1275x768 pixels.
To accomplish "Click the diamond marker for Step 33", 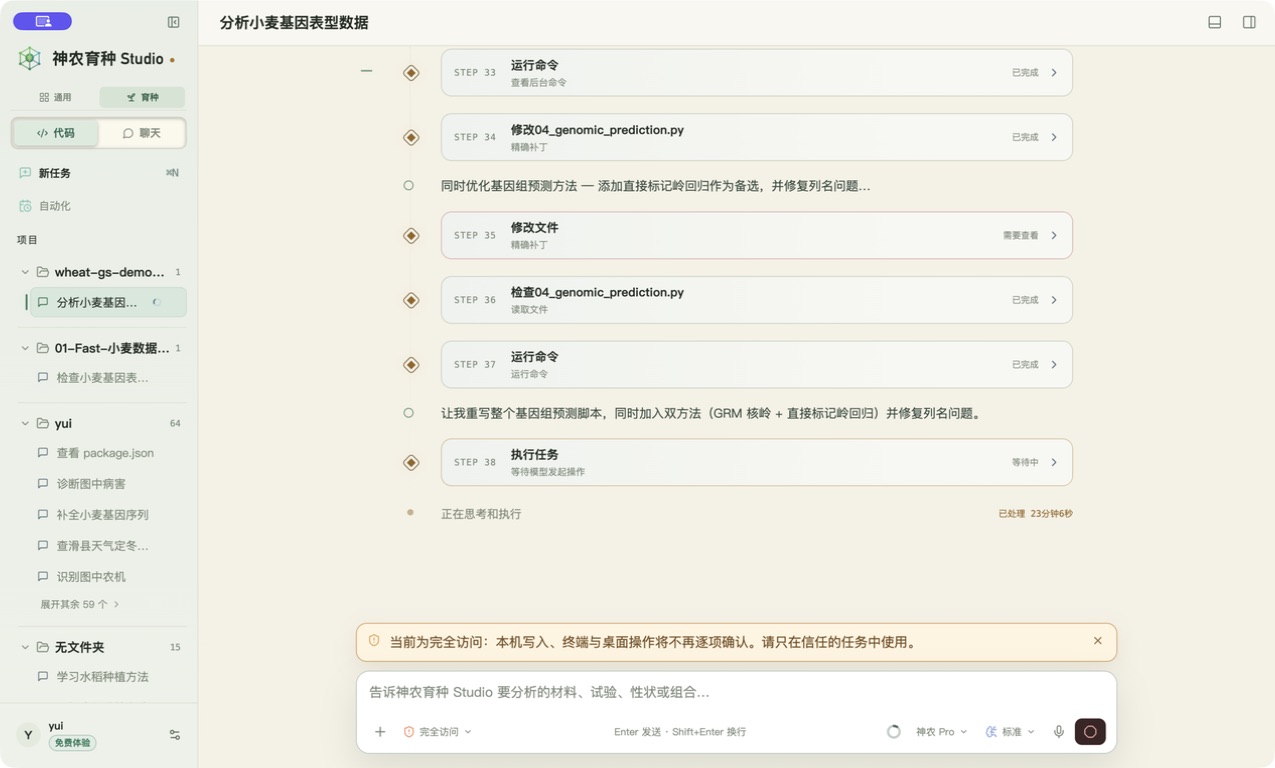I will (411, 73).
